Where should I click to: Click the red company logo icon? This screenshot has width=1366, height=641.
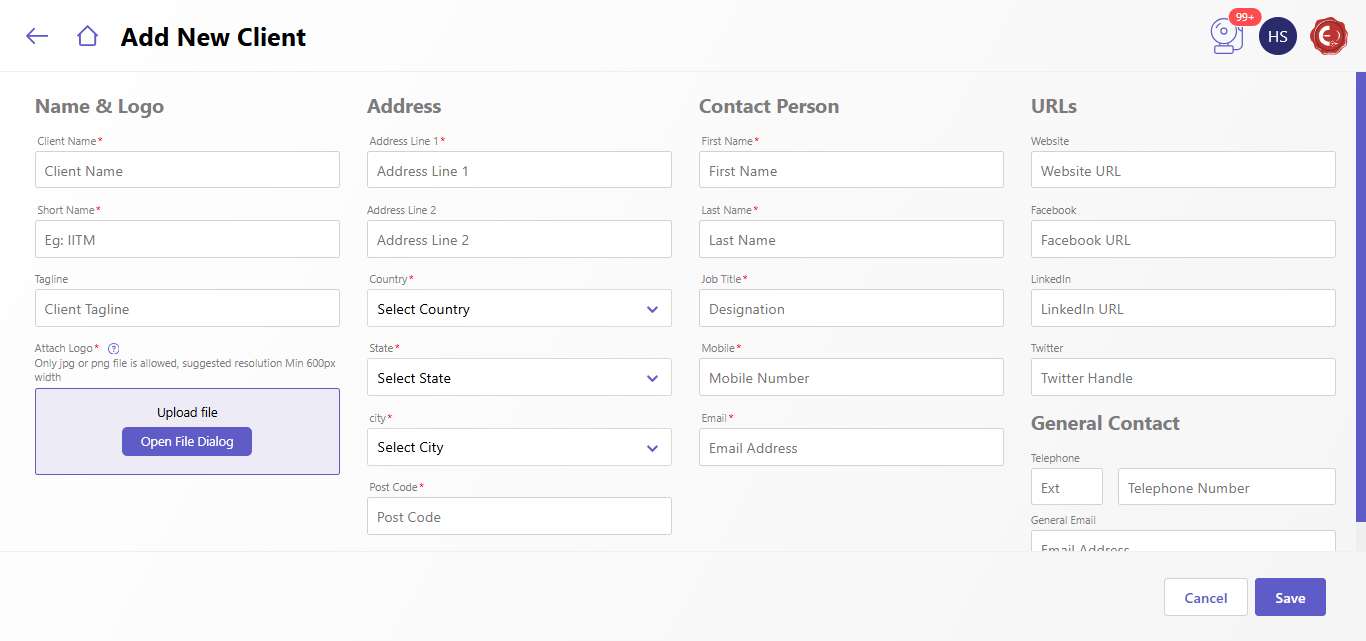tap(1328, 37)
